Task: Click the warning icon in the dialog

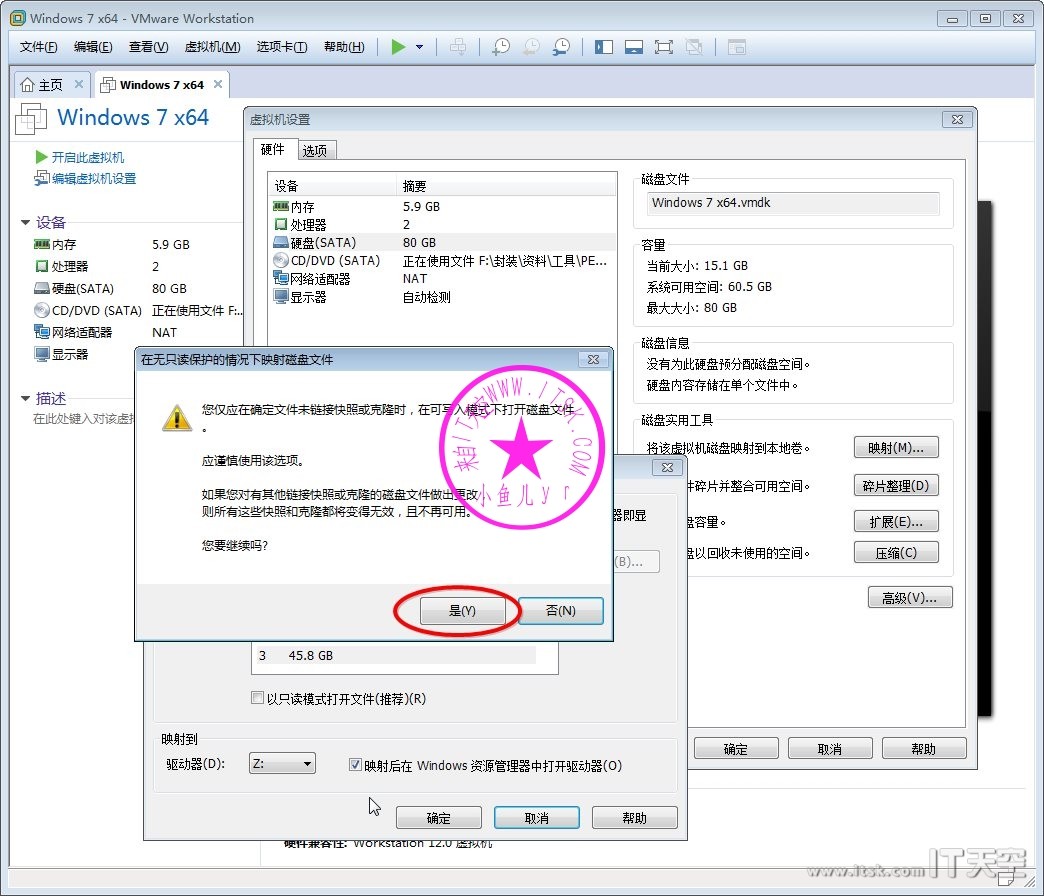Action: tap(177, 418)
